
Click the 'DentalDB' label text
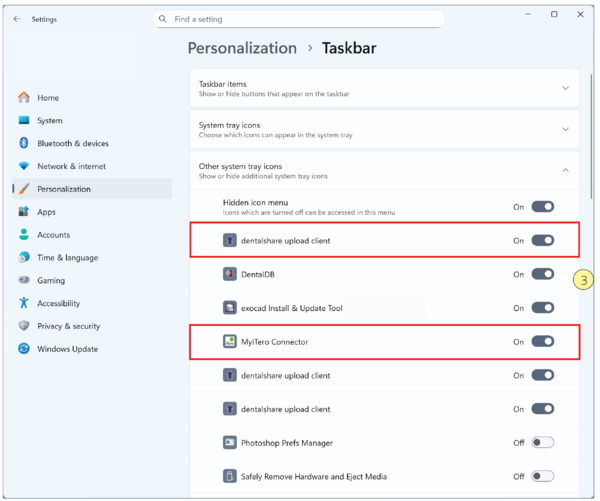click(x=258, y=274)
